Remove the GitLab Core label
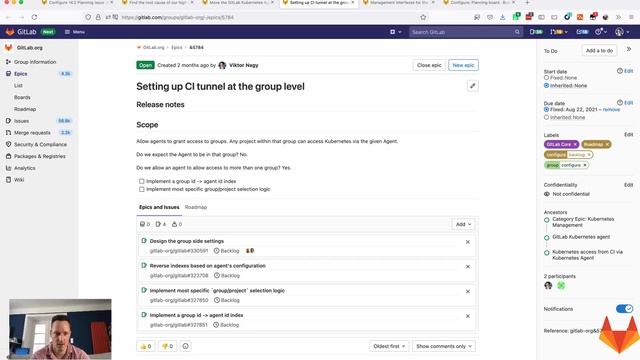The image size is (640, 360). click(x=575, y=144)
